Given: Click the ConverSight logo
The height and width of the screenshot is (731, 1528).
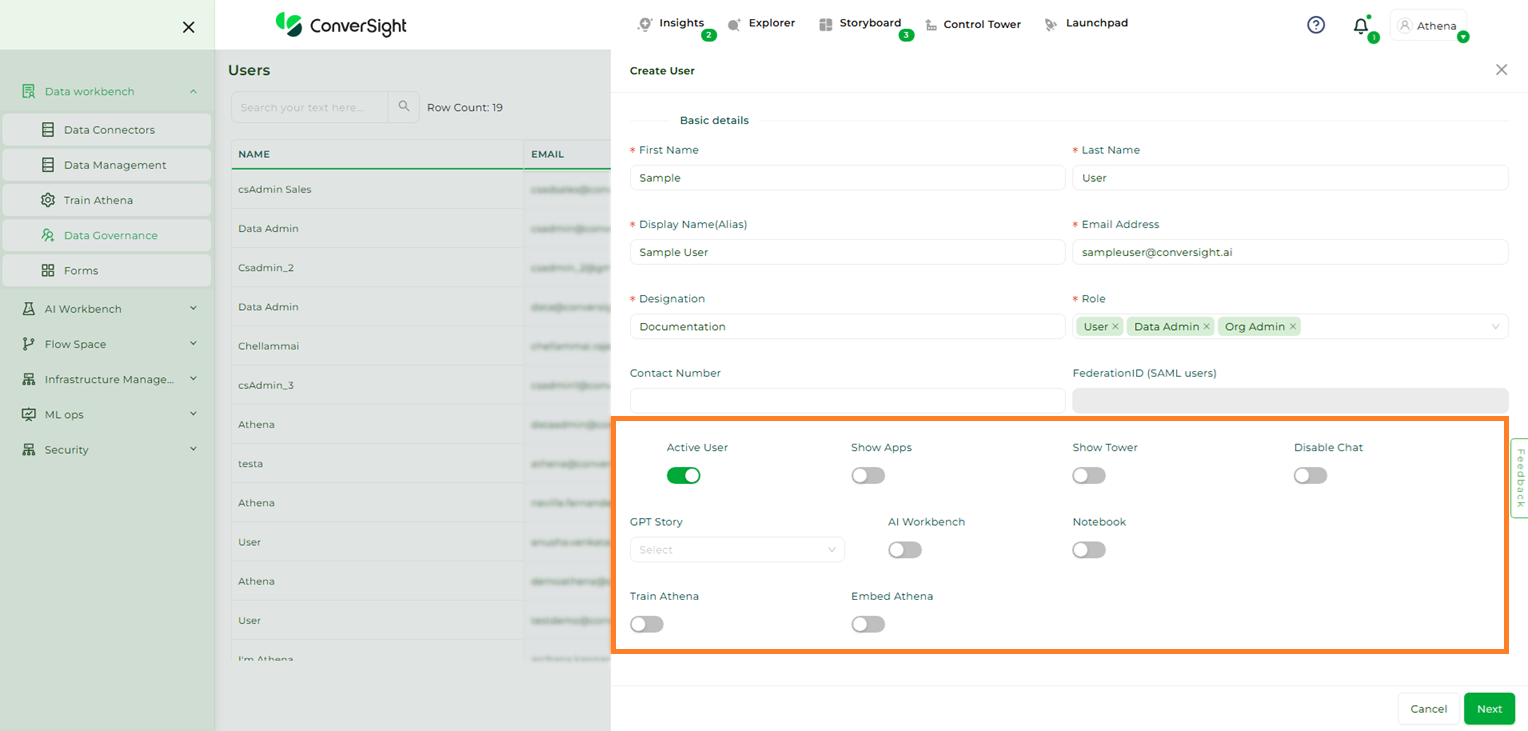Looking at the screenshot, I should coord(341,25).
